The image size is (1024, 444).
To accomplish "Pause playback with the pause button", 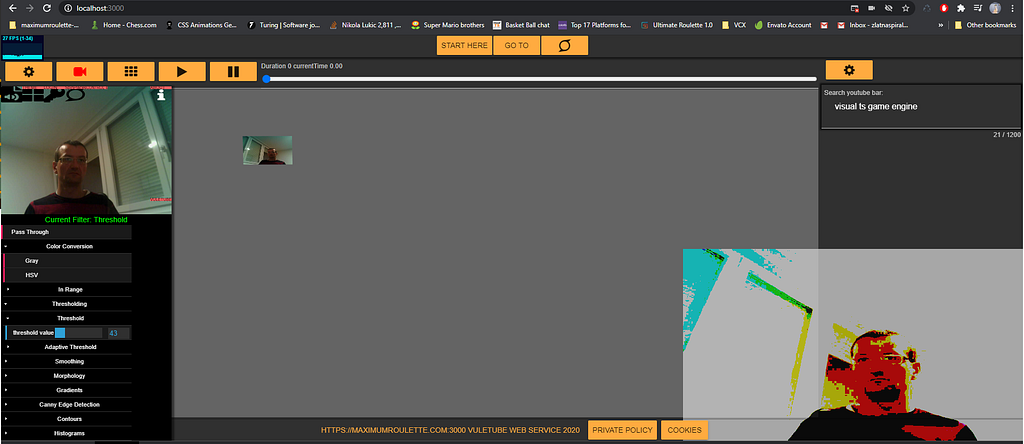I will point(233,72).
